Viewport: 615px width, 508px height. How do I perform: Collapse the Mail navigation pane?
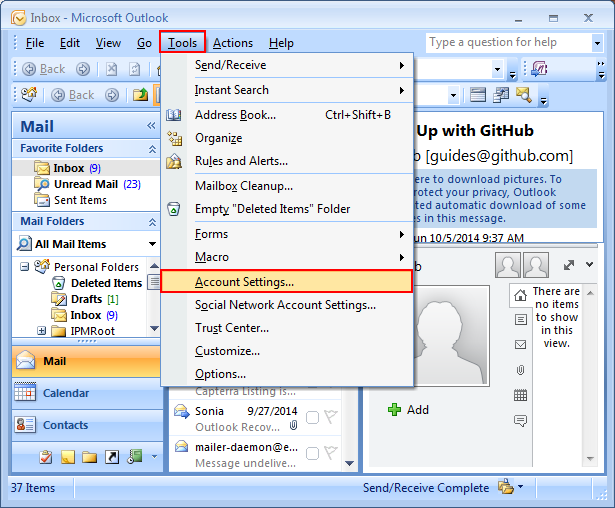151,126
